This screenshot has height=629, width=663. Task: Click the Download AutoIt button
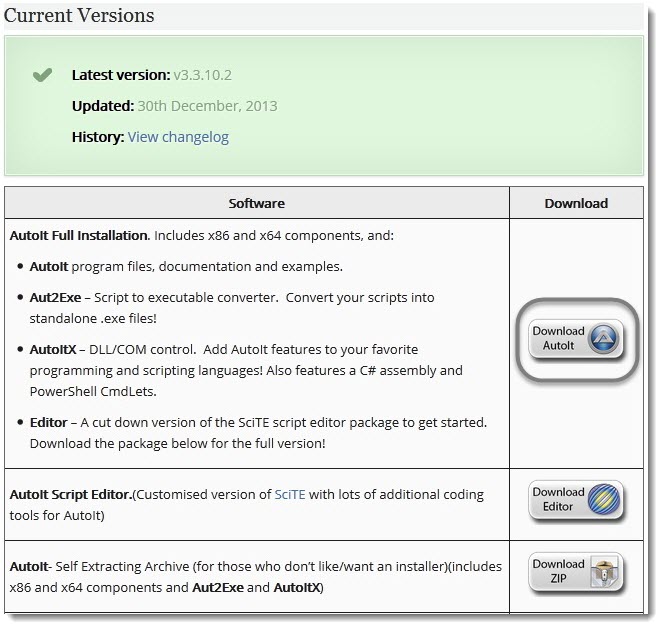coord(576,339)
